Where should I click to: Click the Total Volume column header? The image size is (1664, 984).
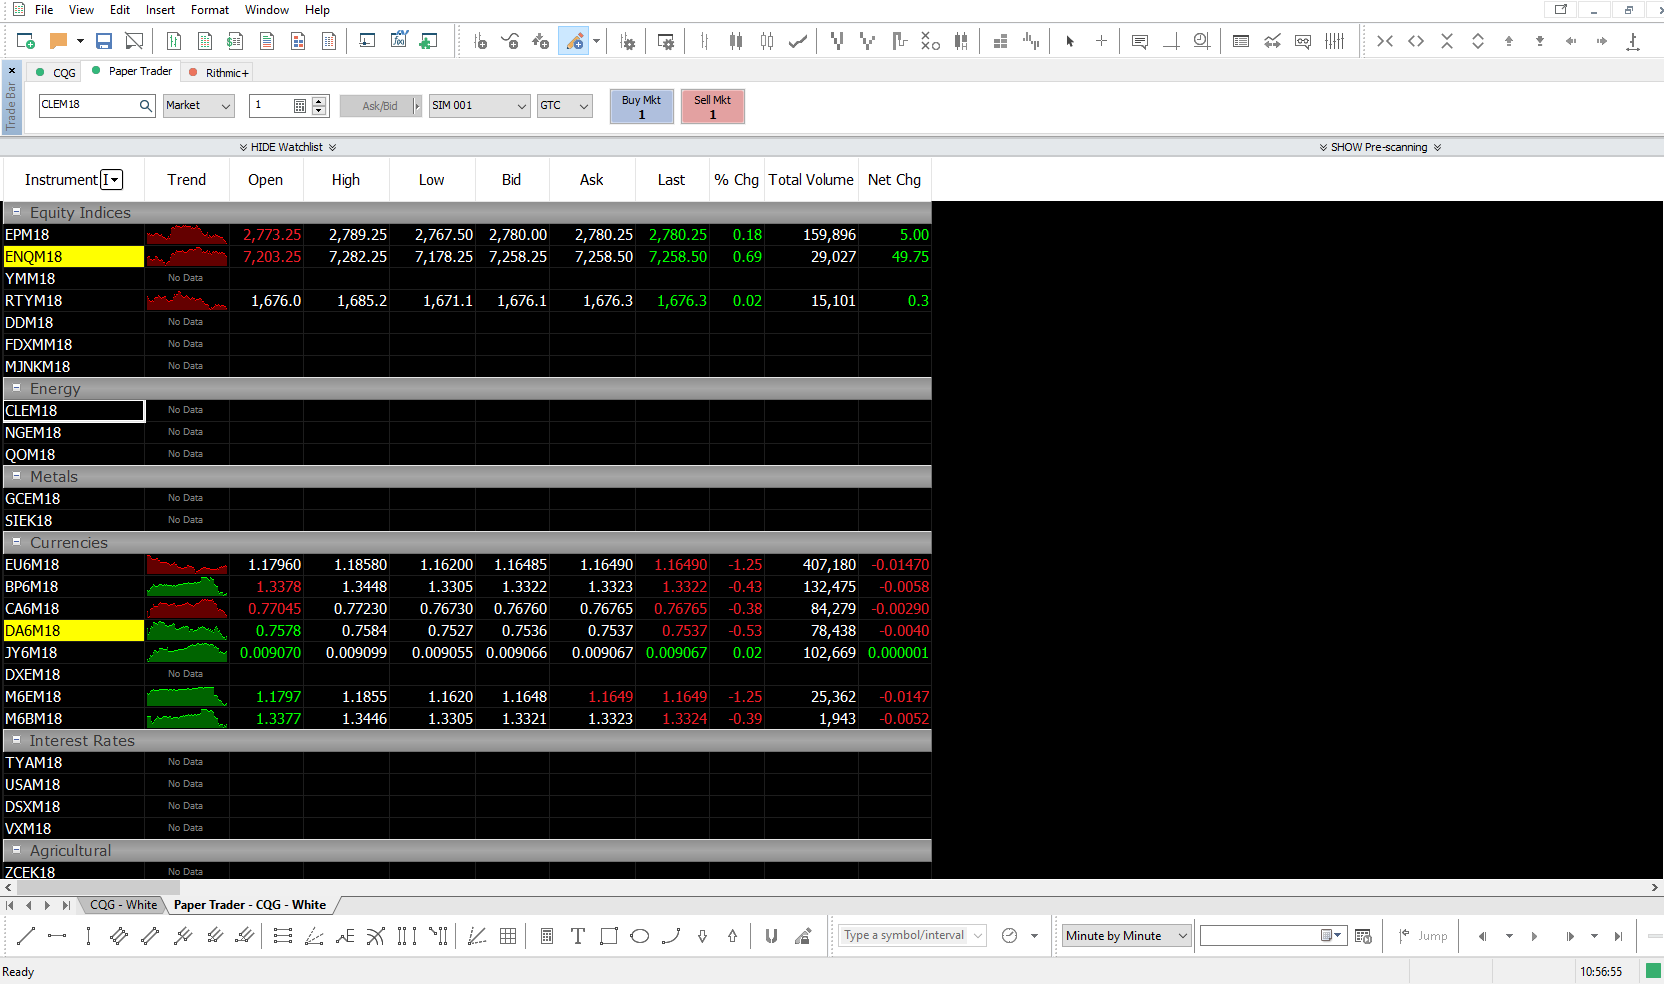(x=811, y=180)
